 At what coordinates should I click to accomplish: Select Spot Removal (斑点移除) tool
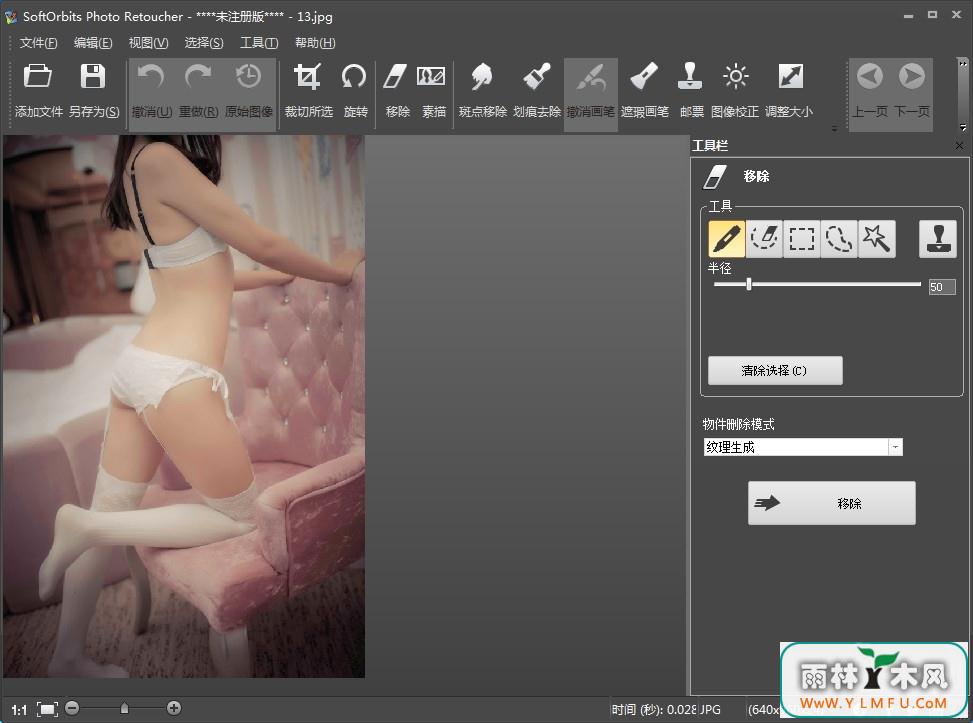click(482, 76)
